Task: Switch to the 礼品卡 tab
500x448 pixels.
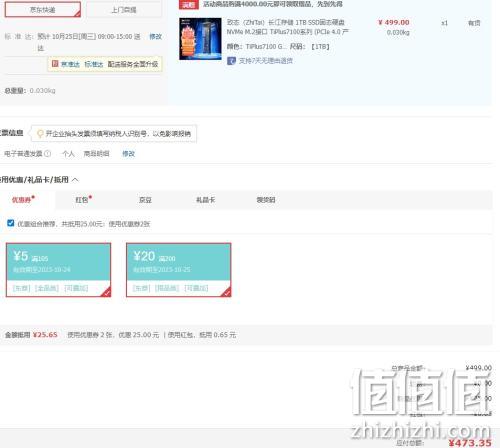Action: tap(205, 200)
